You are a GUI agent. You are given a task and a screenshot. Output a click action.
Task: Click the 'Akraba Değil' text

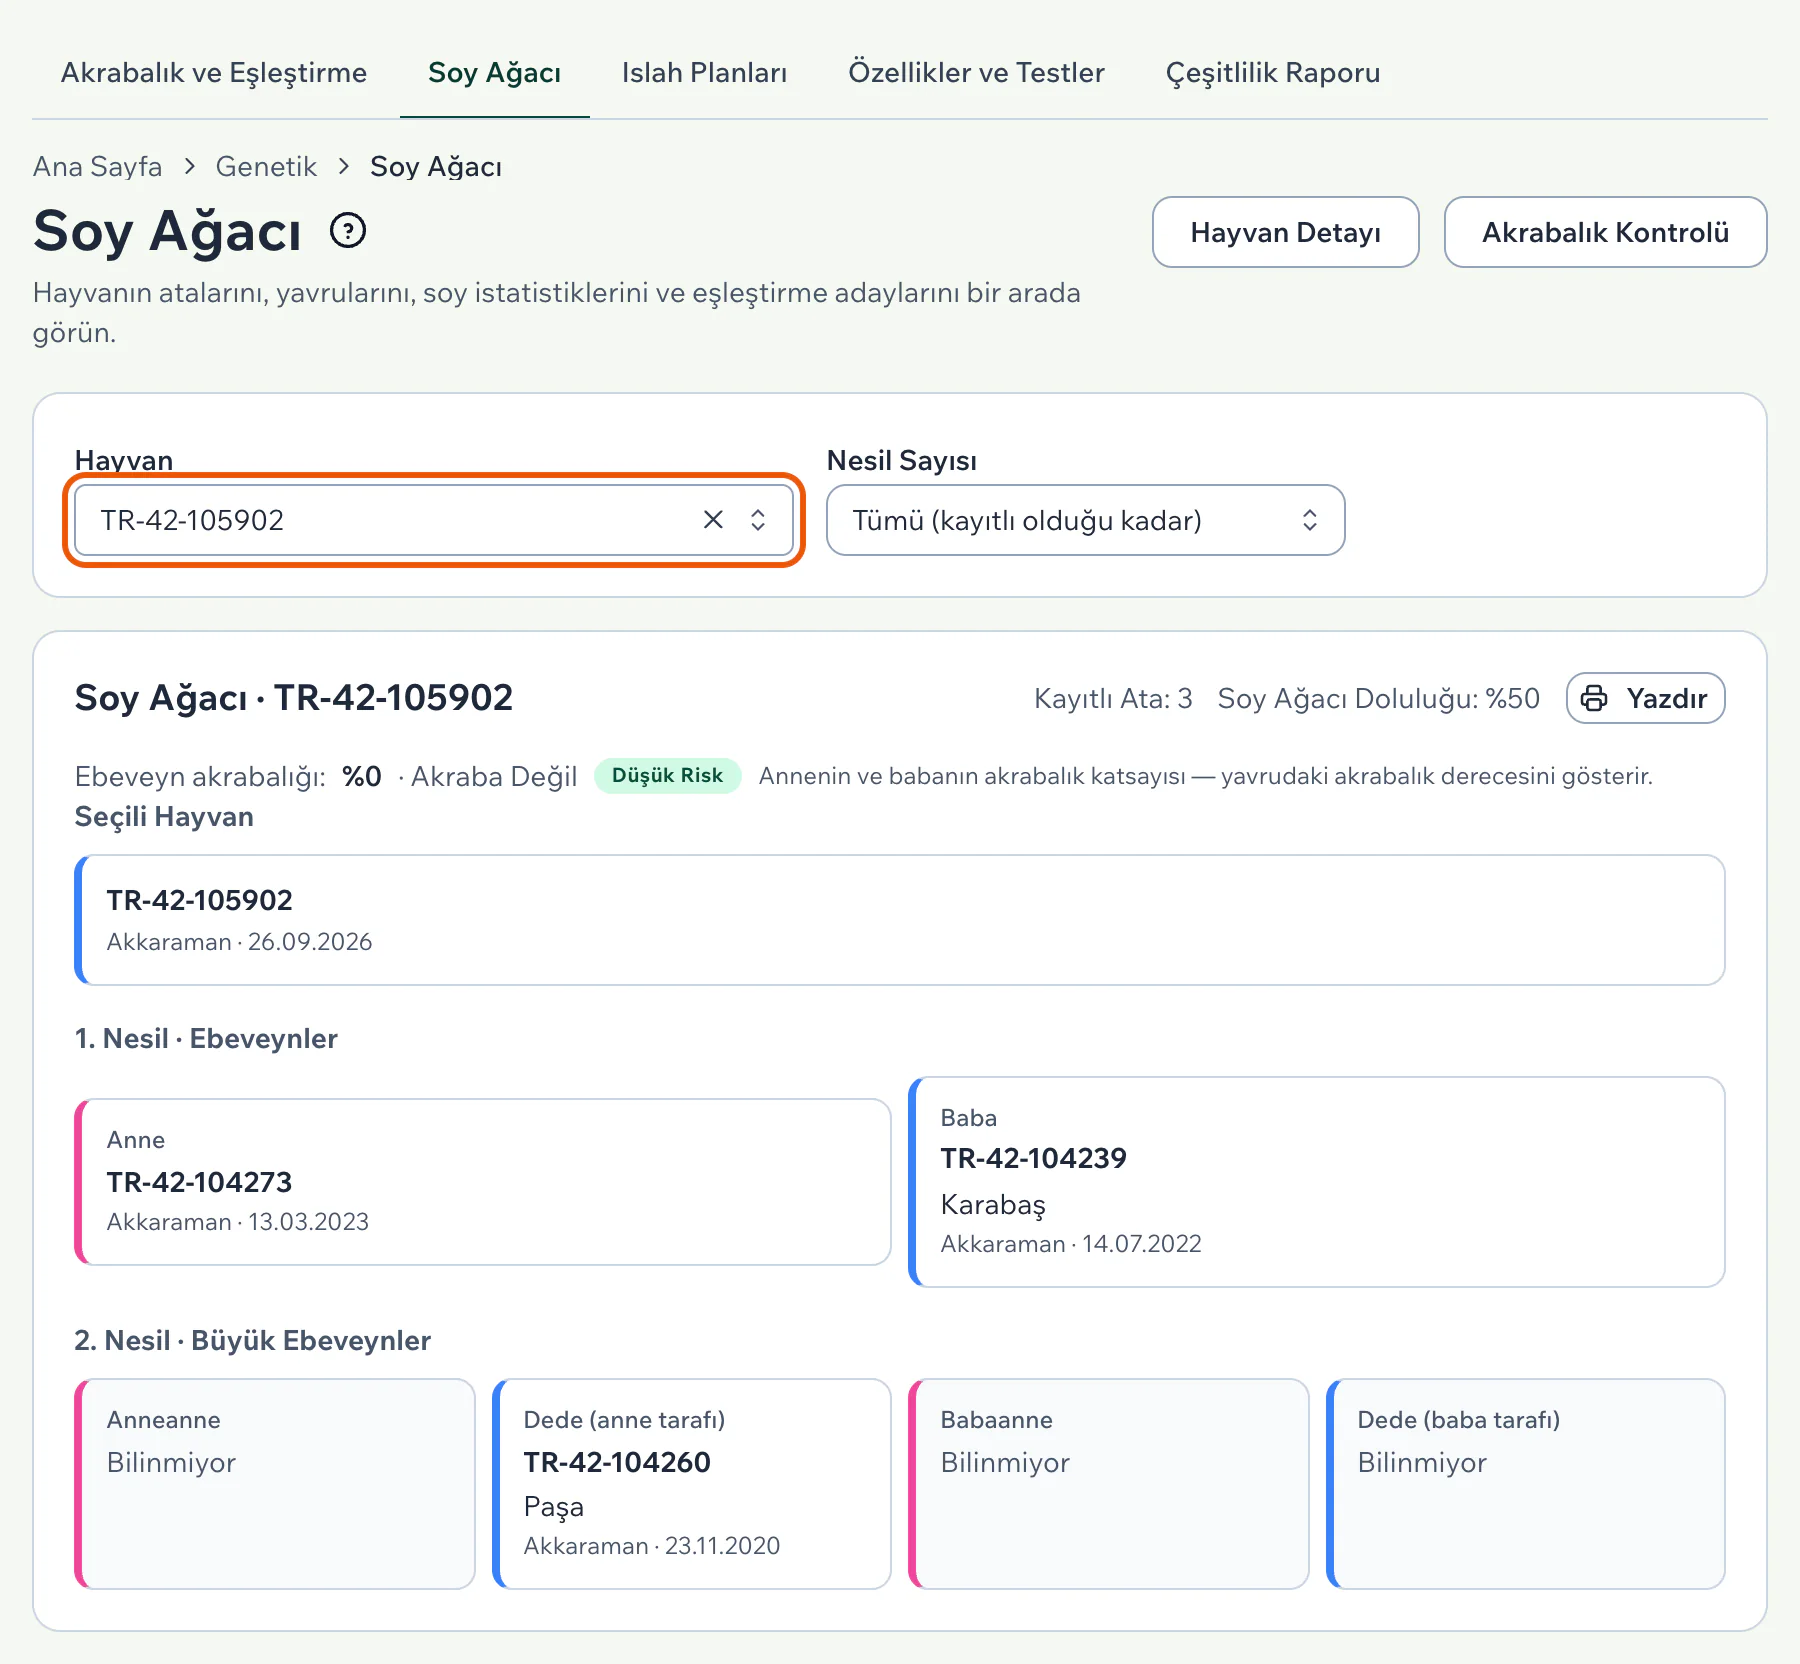click(x=494, y=776)
